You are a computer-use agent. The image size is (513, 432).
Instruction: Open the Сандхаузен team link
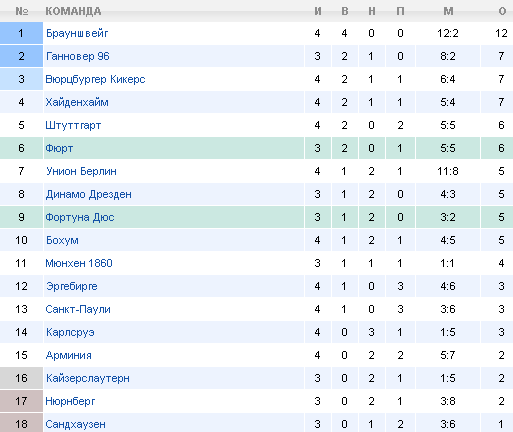pos(76,424)
